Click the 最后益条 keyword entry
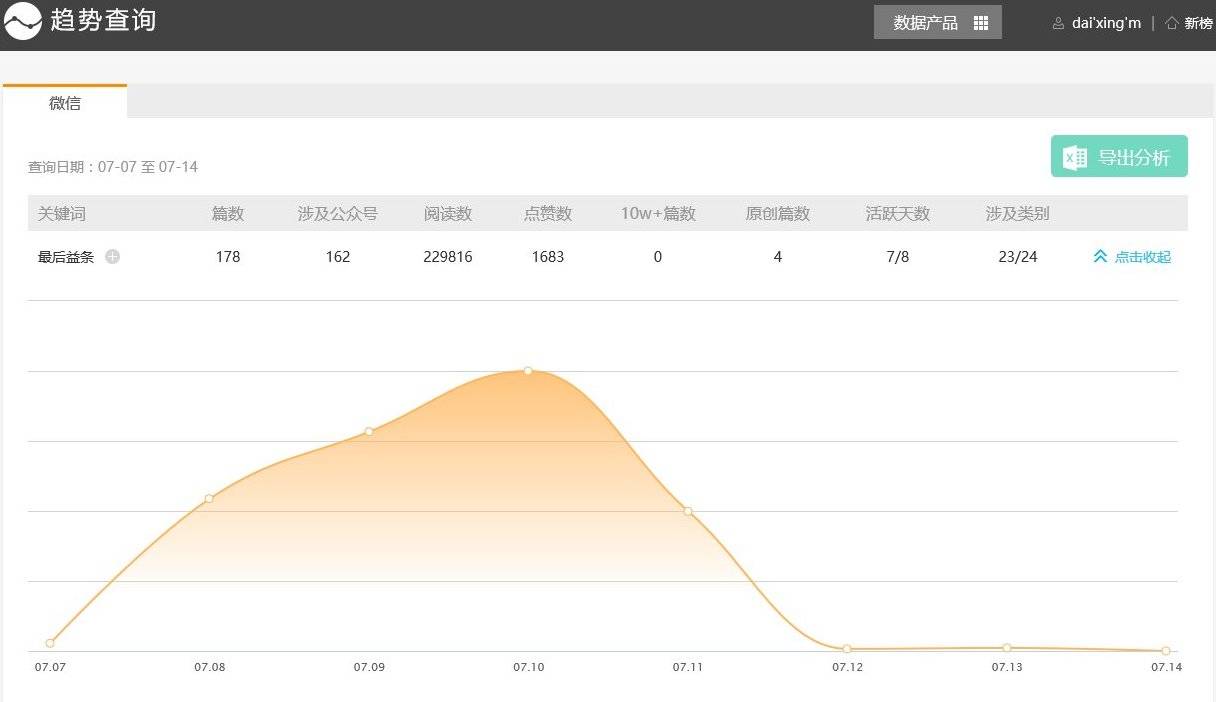 coord(66,257)
